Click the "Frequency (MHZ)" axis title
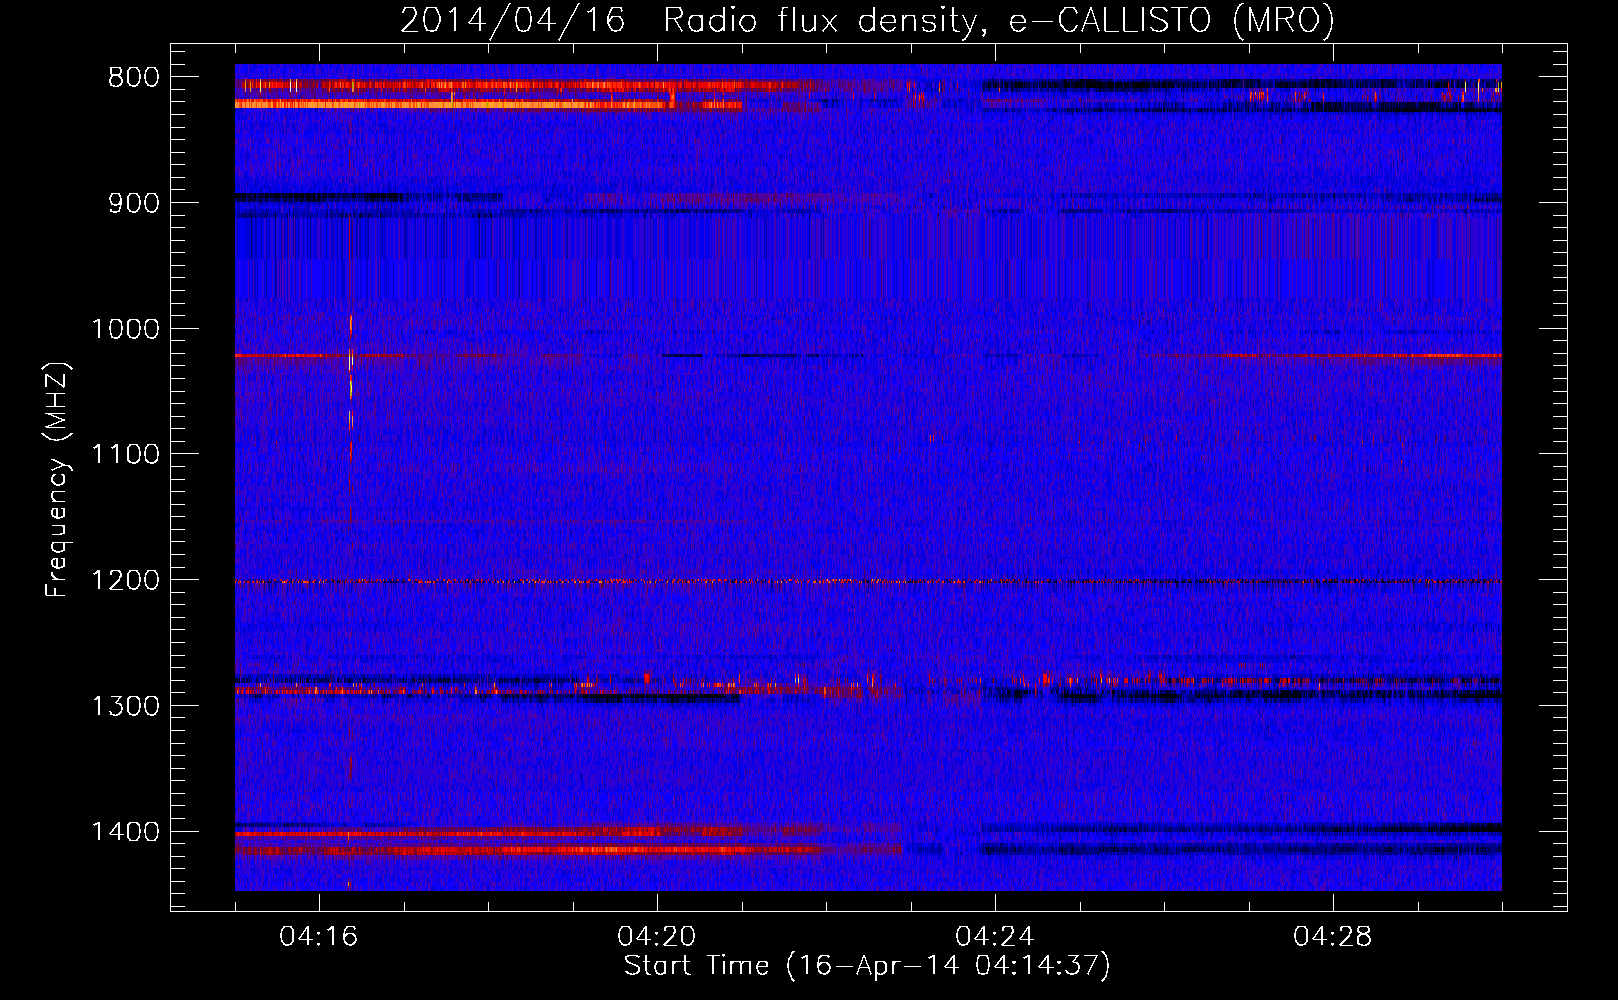 pyautogui.click(x=58, y=480)
